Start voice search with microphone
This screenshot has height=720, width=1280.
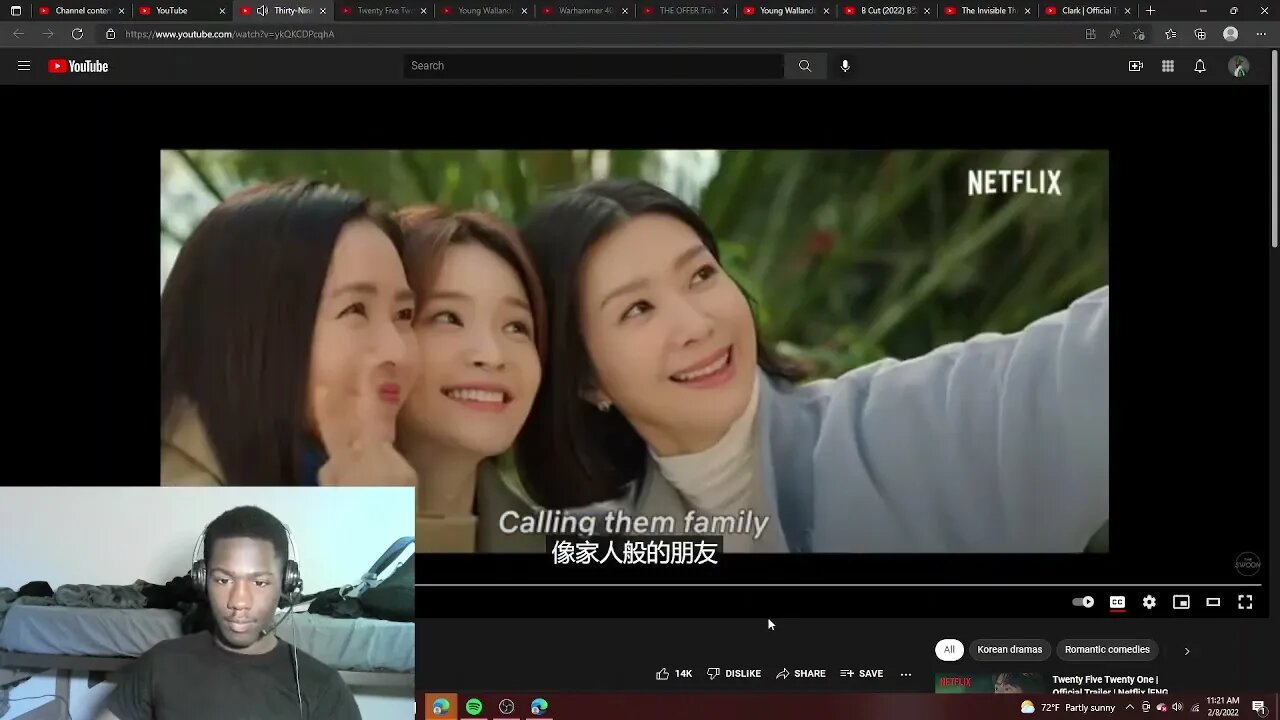pyautogui.click(x=845, y=66)
